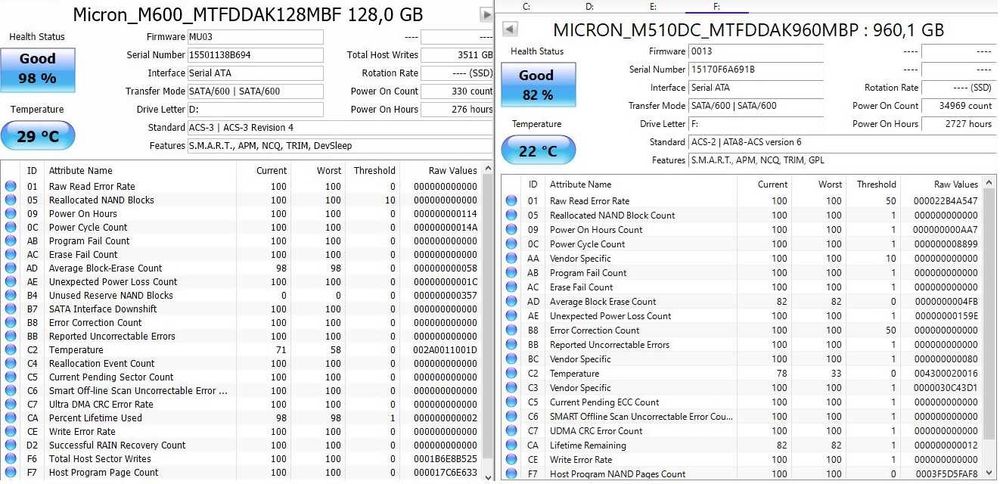Click status orb for Total Host Sector Writes
Image resolution: width=1000 pixels, height=484 pixels.
coord(10,459)
